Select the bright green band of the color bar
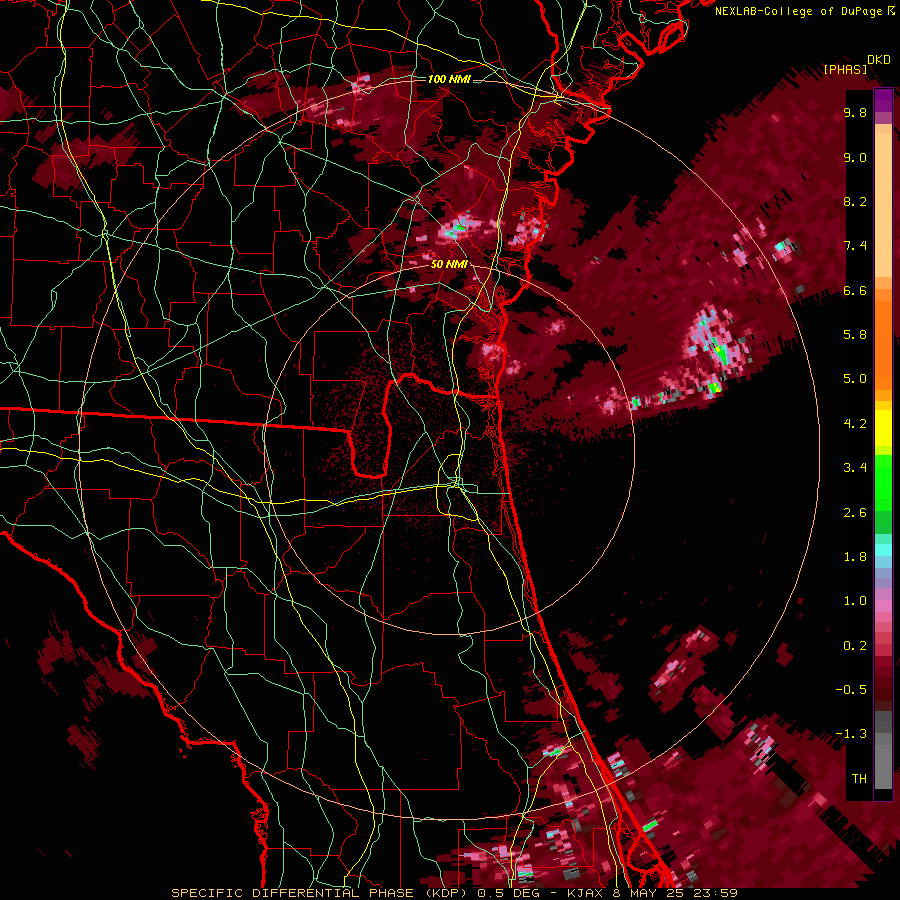 click(883, 483)
